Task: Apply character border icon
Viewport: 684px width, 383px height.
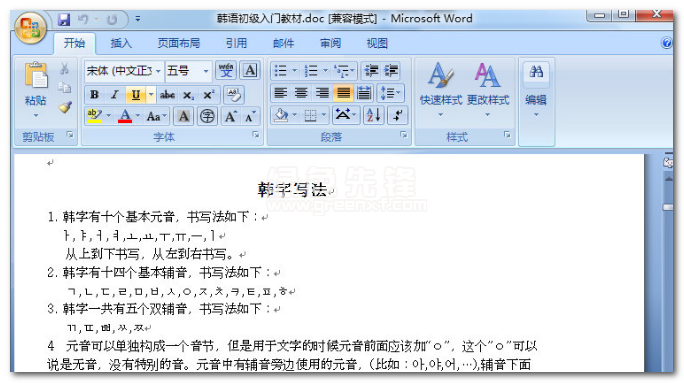Action: pyautogui.click(x=250, y=70)
